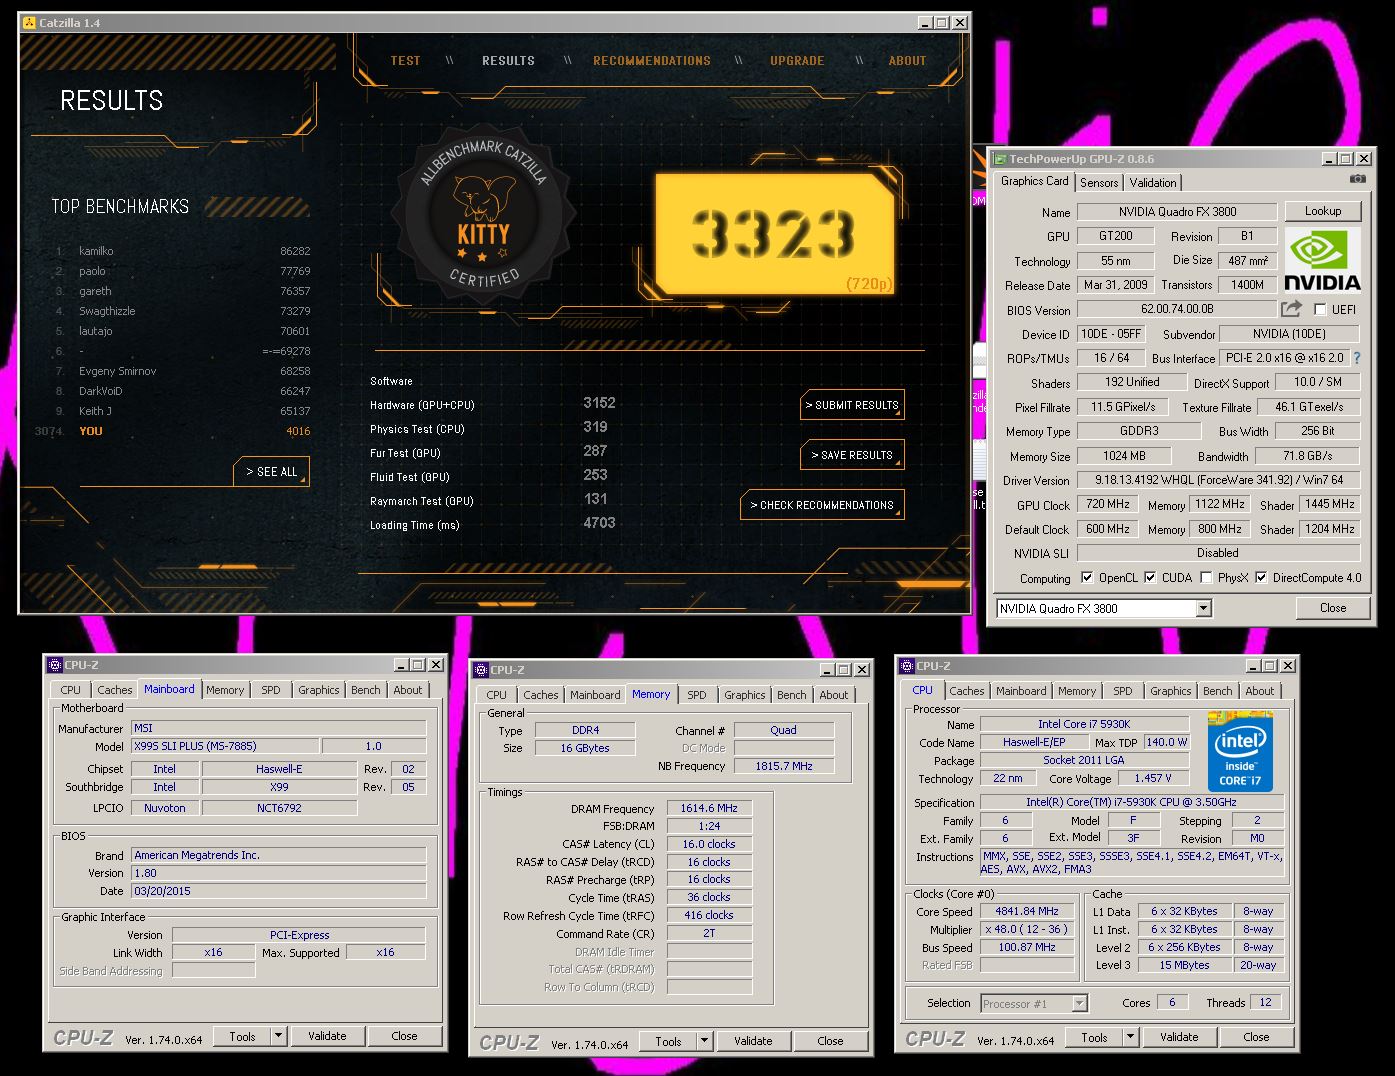Open About tab in CPU-Z Mainboard window
The height and width of the screenshot is (1076, 1395).
click(407, 690)
